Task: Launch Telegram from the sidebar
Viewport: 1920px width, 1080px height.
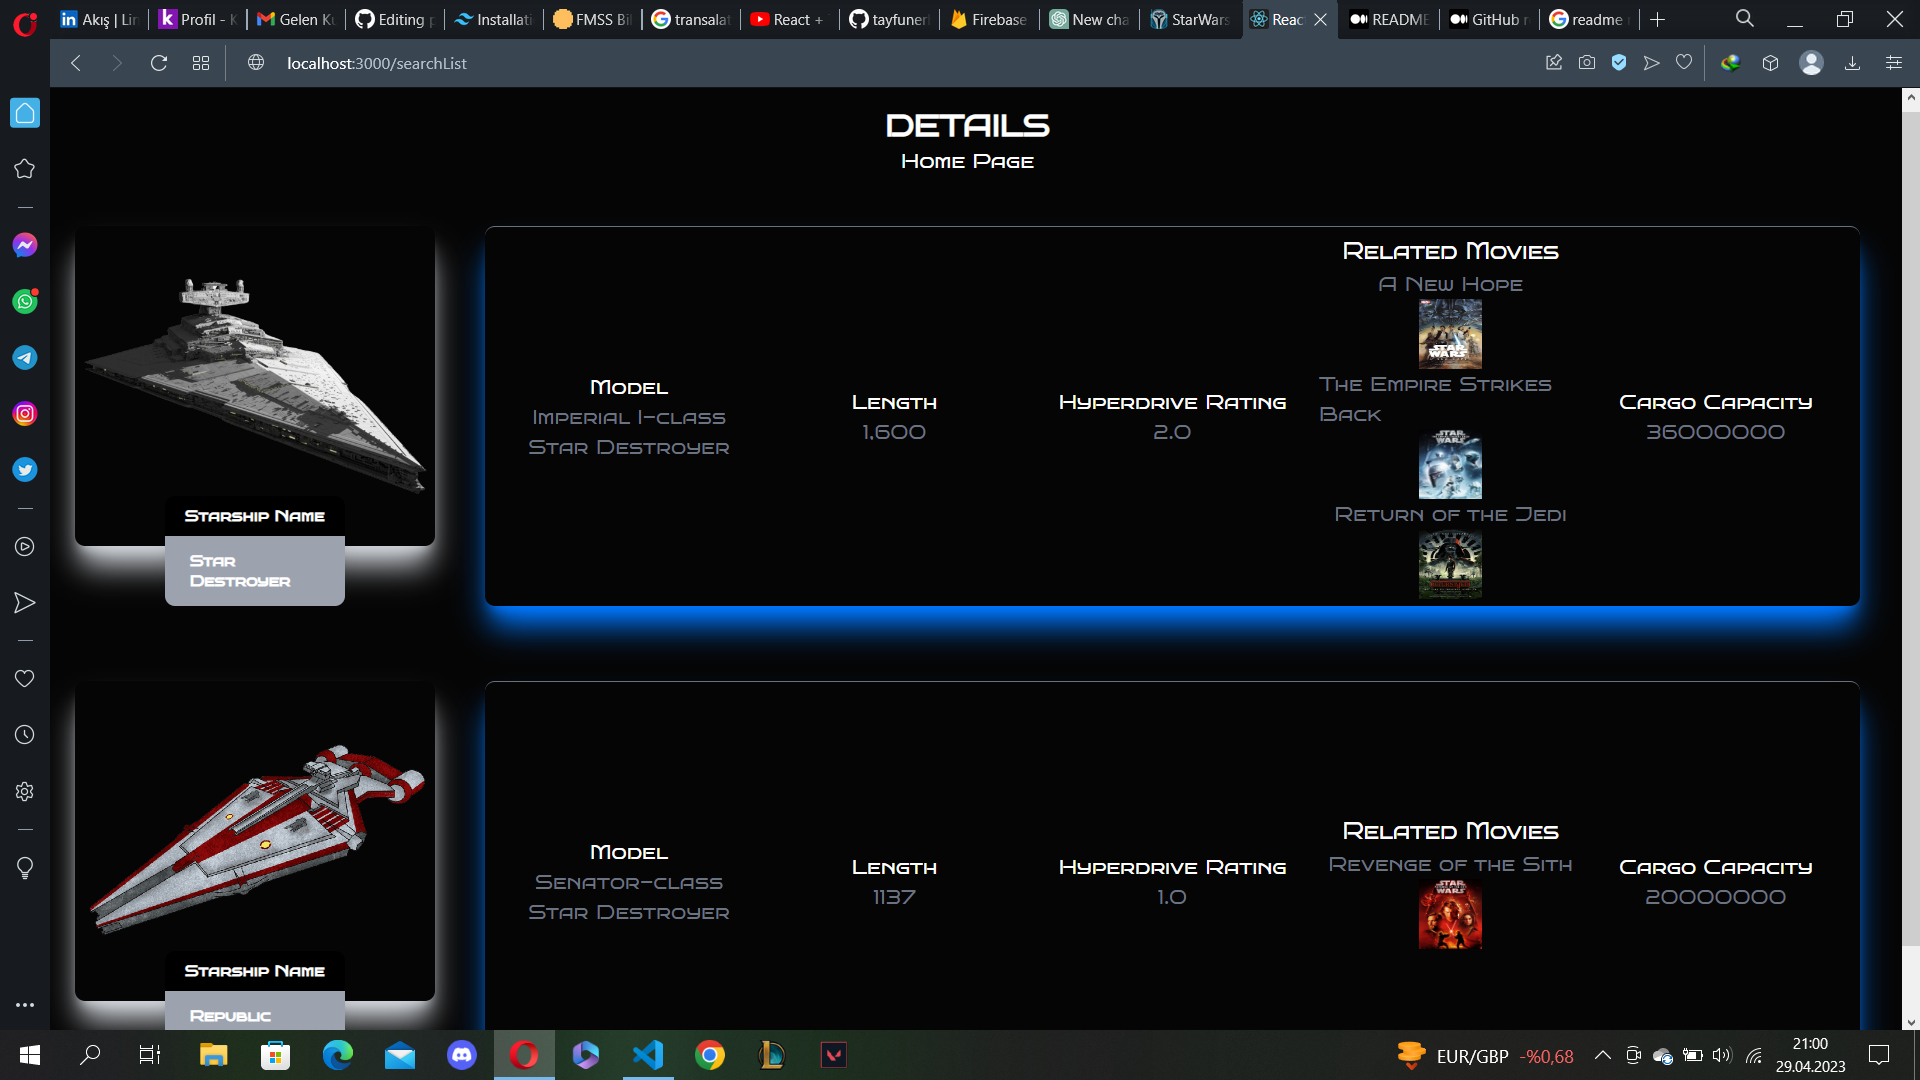Action: [x=25, y=357]
